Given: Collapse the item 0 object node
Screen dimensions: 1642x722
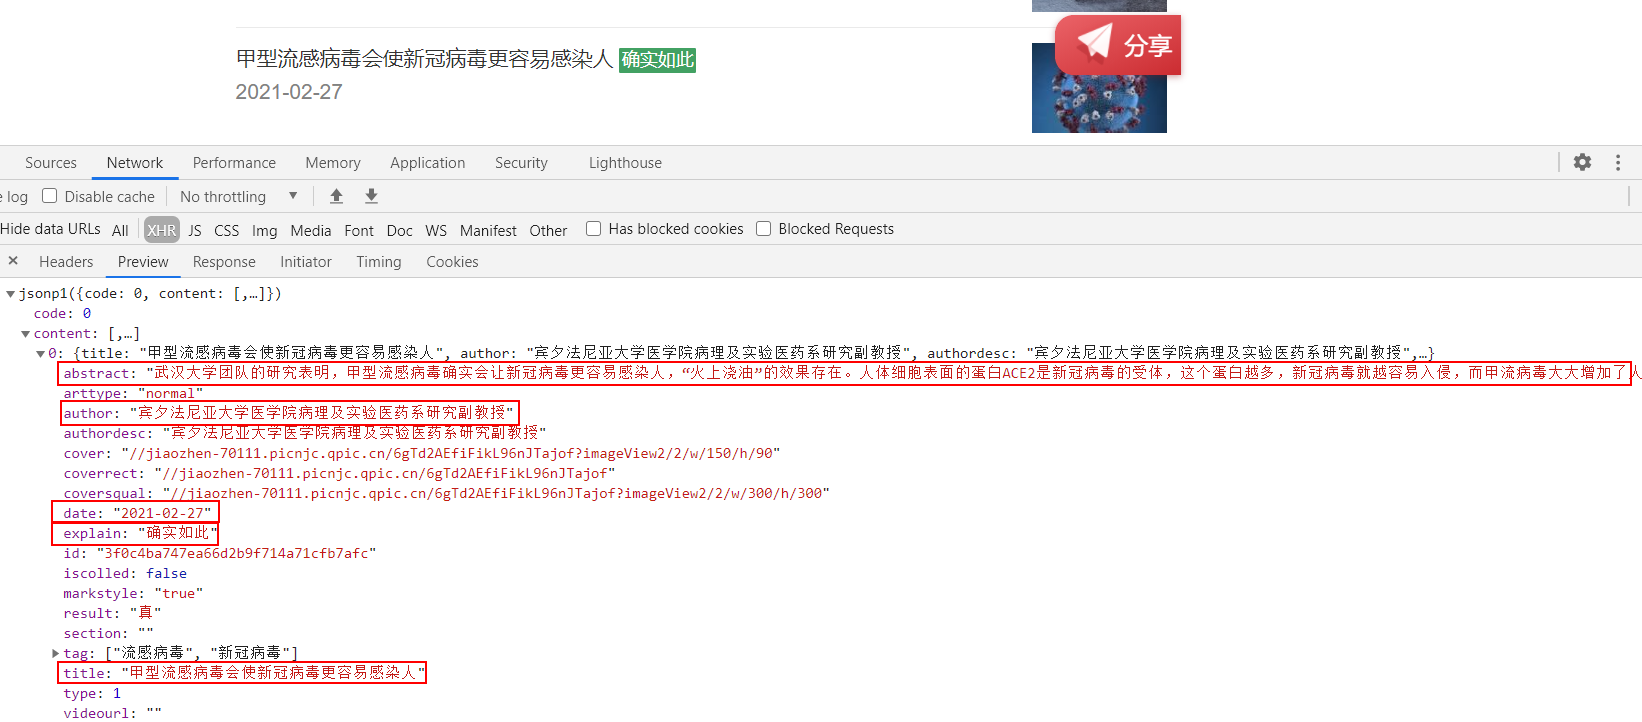Looking at the screenshot, I should tap(41, 354).
